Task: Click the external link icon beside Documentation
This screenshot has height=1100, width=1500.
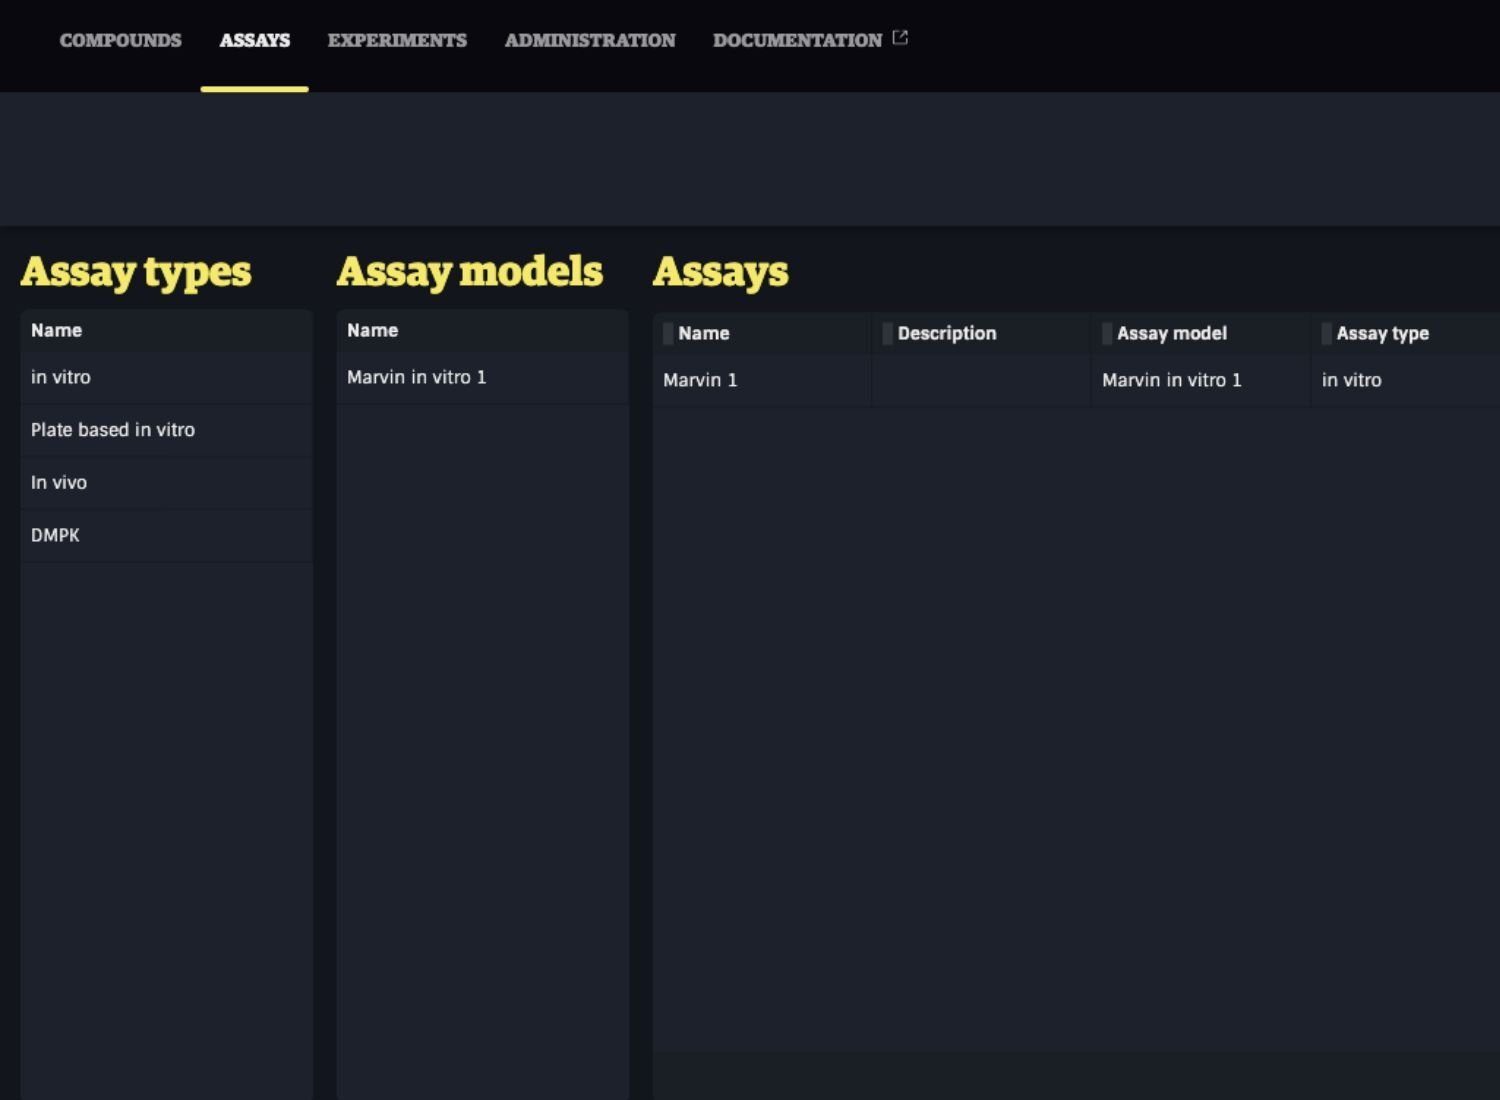Action: click(900, 38)
